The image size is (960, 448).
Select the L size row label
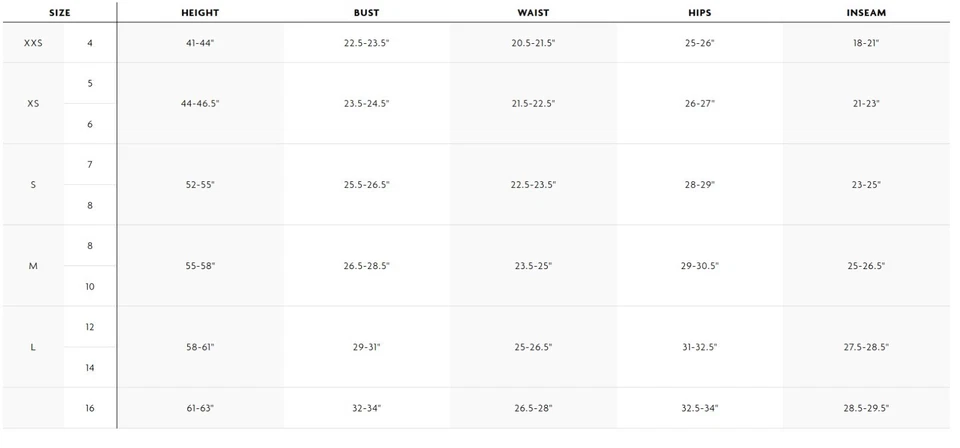[x=33, y=347]
